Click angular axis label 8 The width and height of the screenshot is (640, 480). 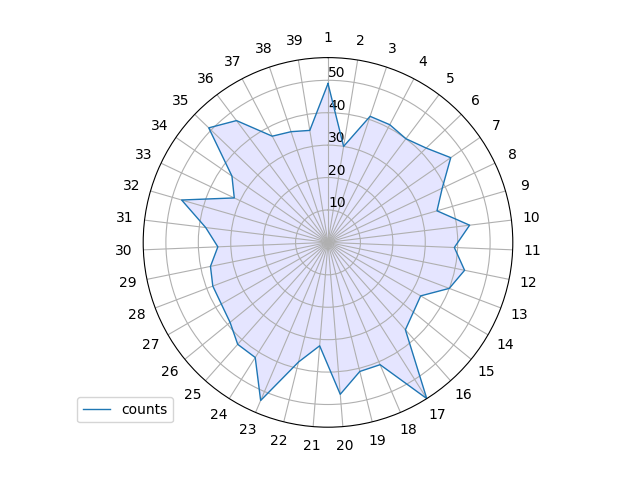click(x=512, y=154)
